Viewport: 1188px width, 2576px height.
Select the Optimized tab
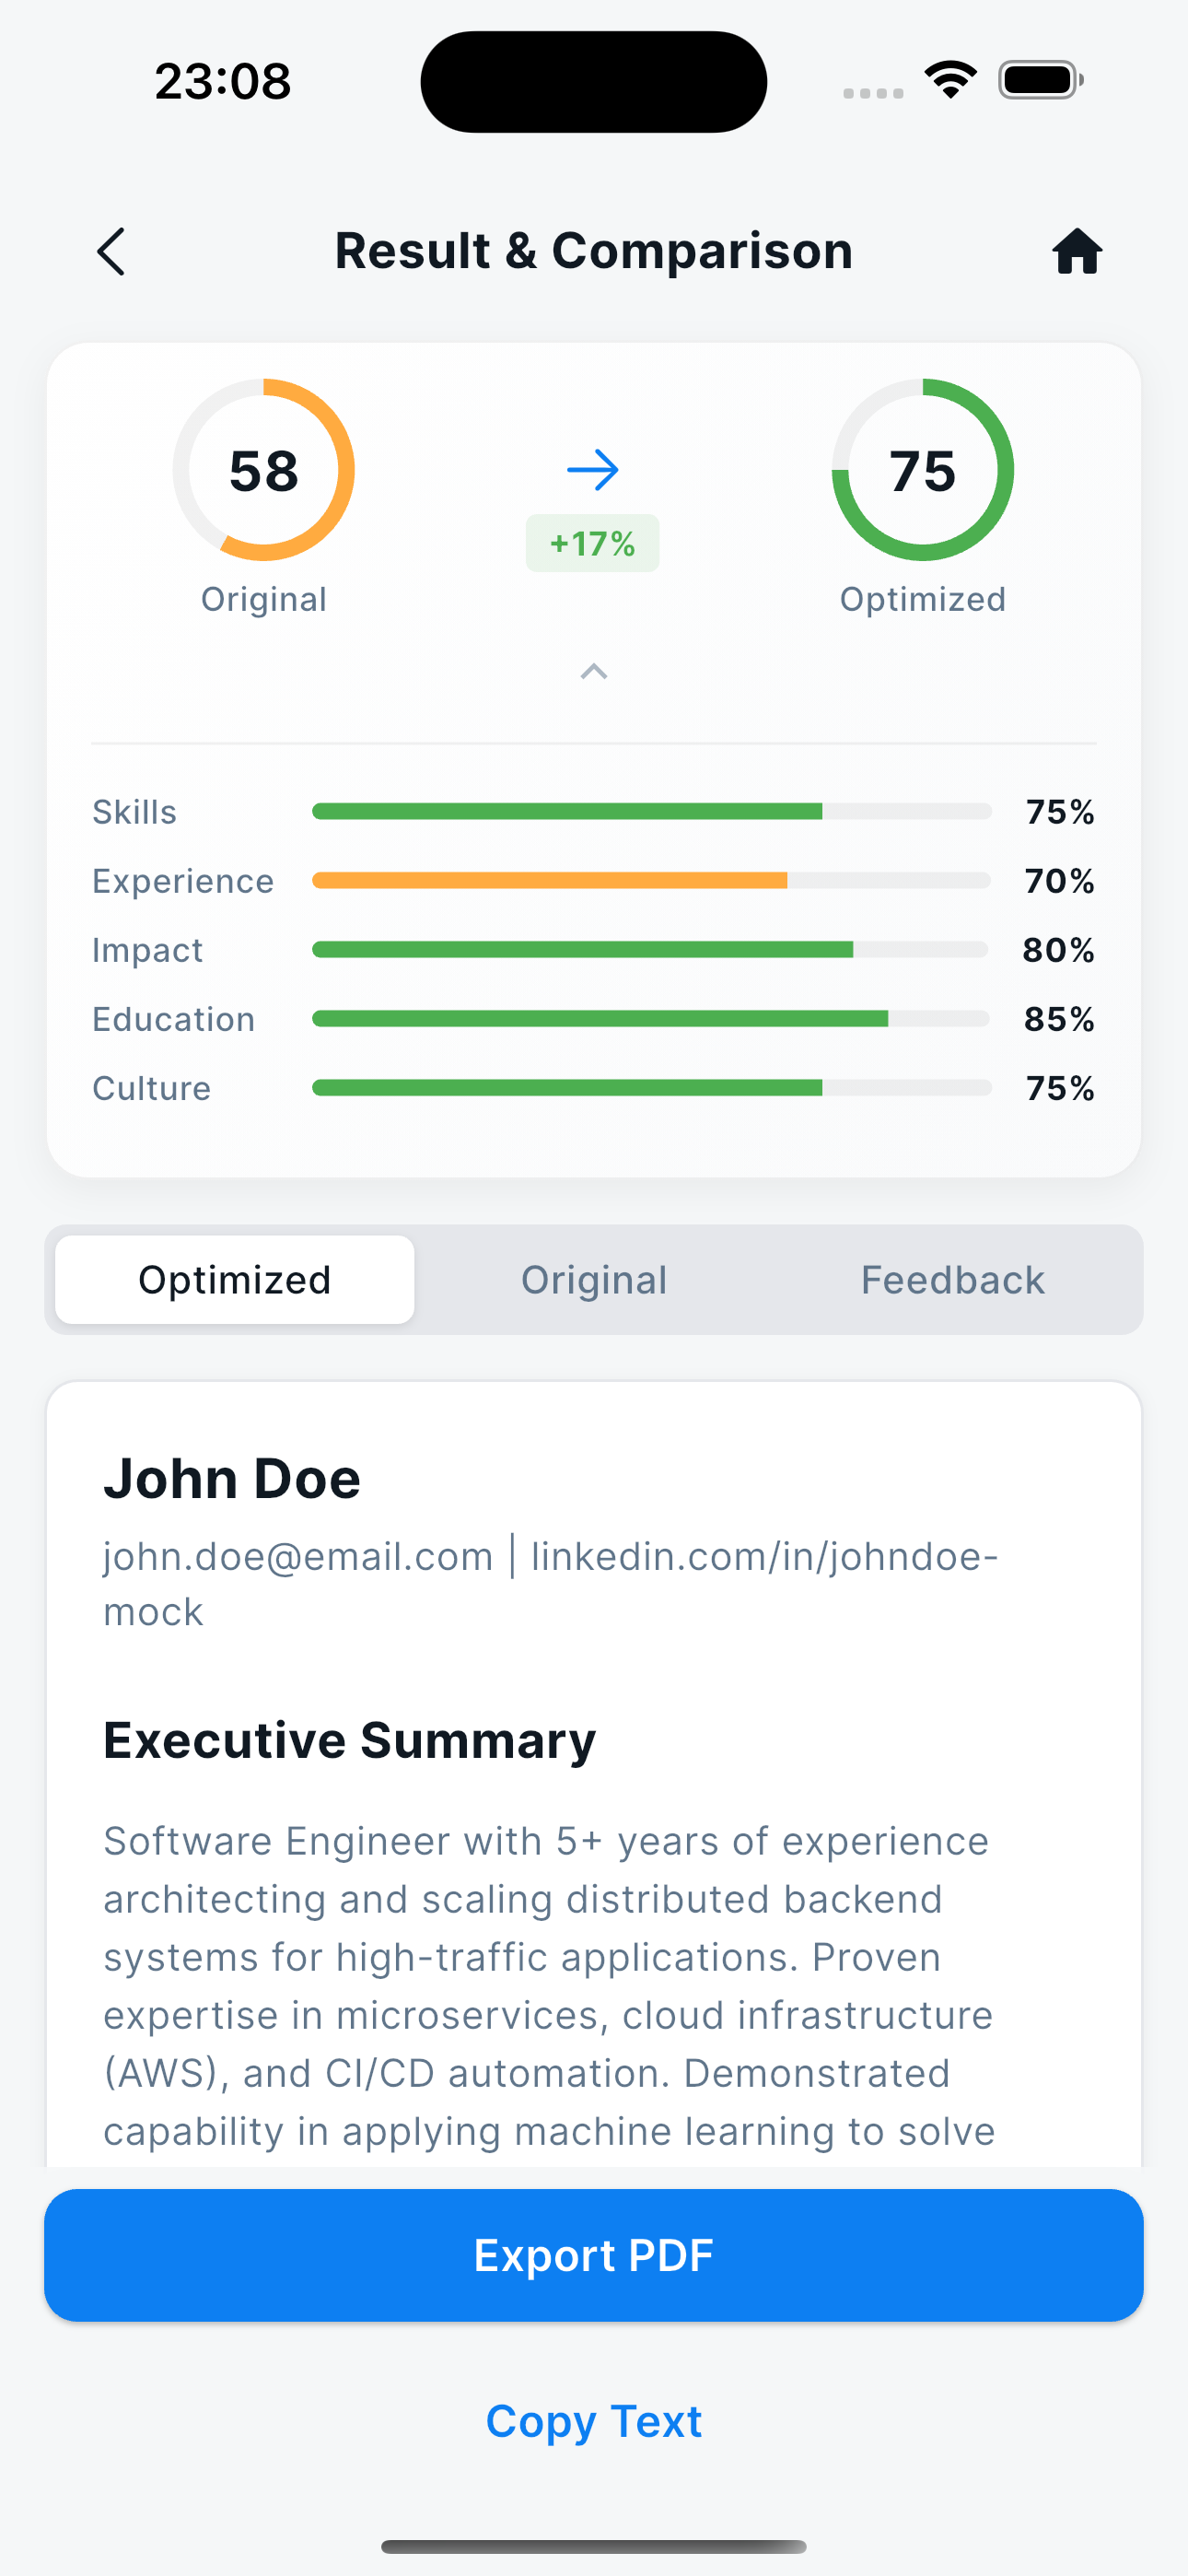coord(234,1279)
